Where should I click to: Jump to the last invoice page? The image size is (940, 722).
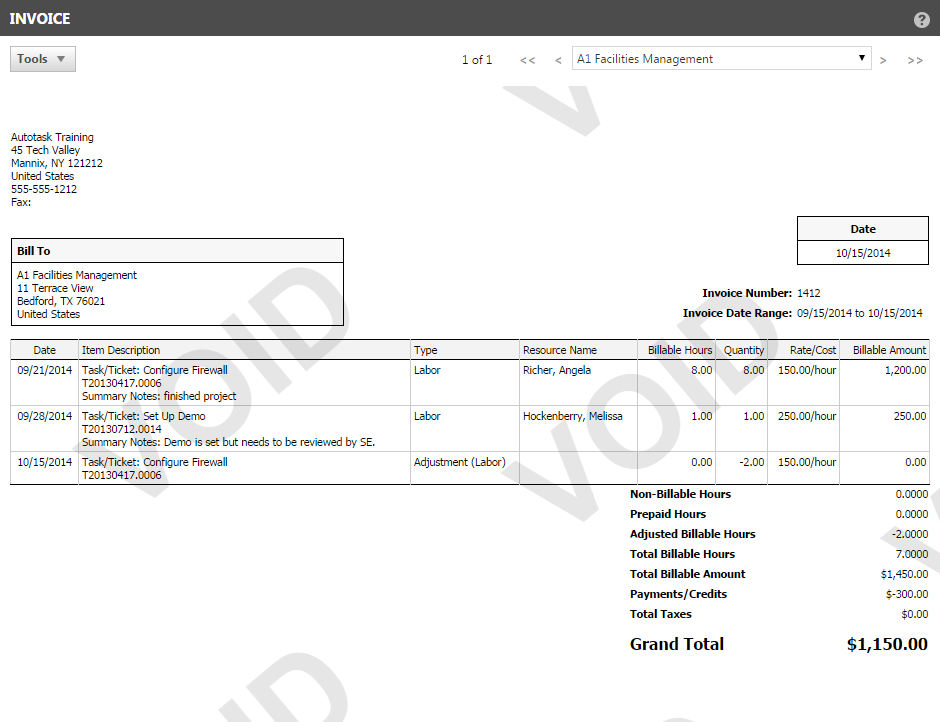[x=915, y=60]
